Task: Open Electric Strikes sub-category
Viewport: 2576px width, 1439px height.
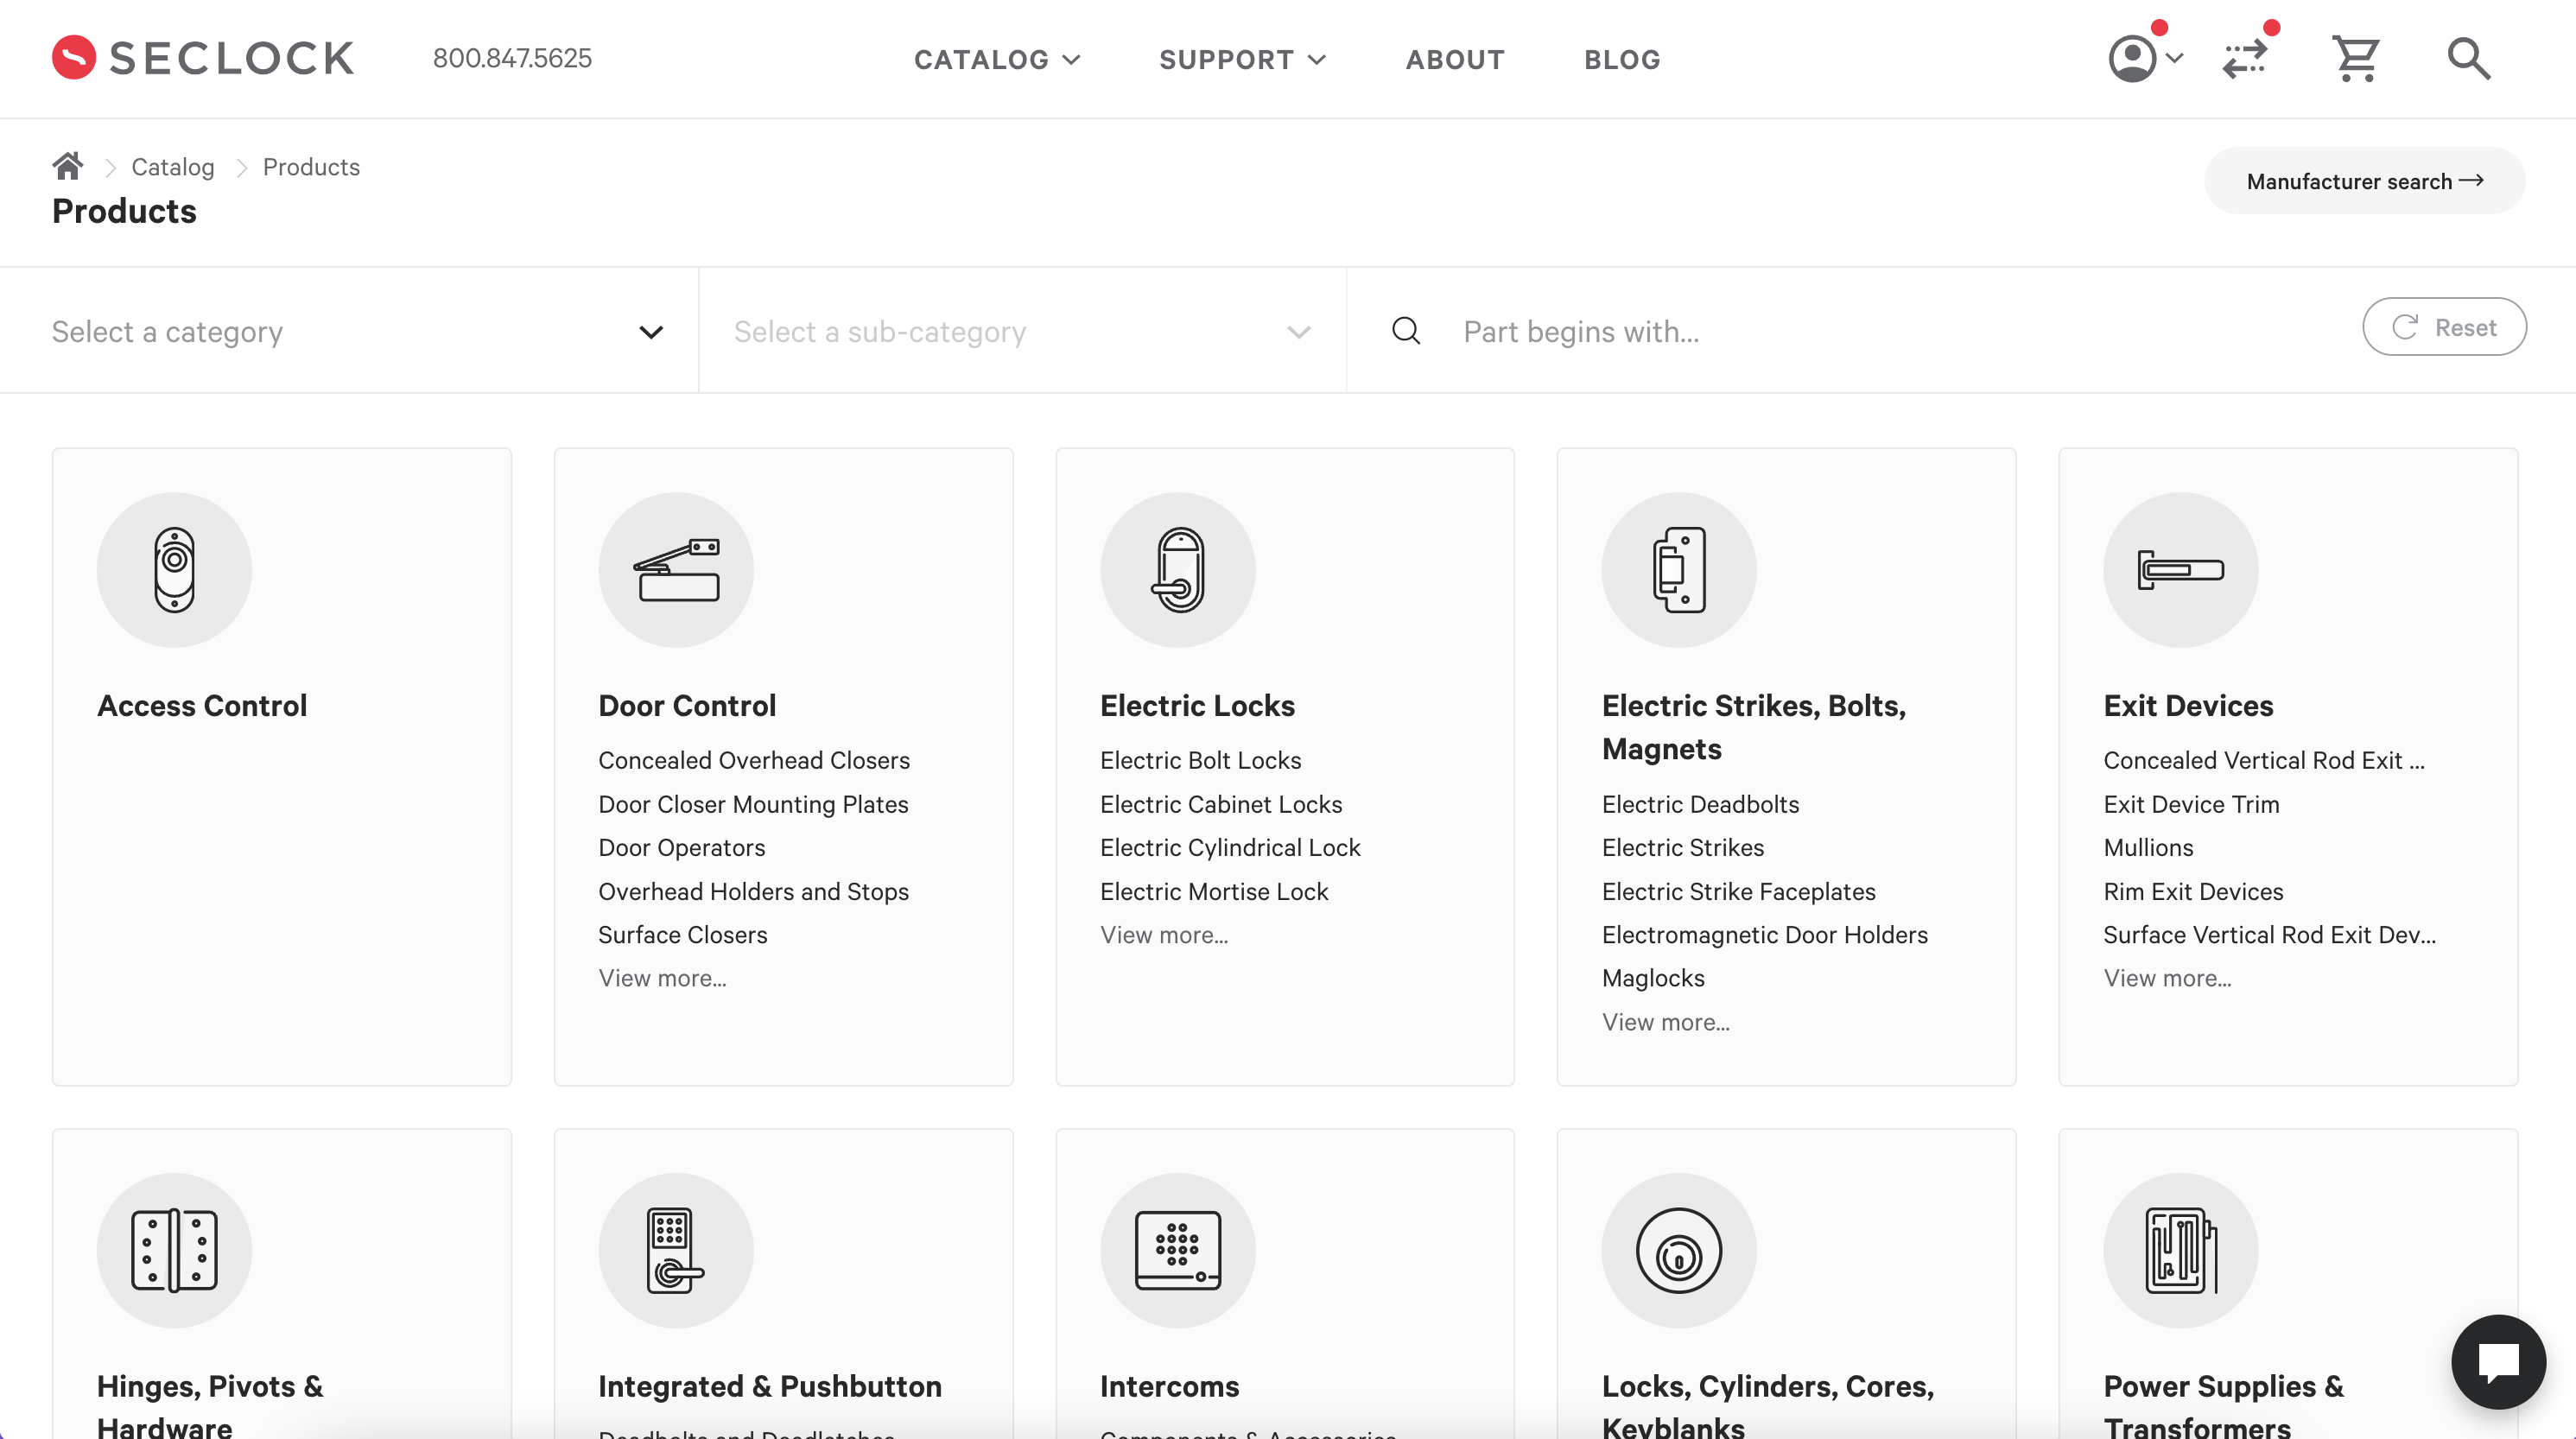Action: click(x=1683, y=847)
